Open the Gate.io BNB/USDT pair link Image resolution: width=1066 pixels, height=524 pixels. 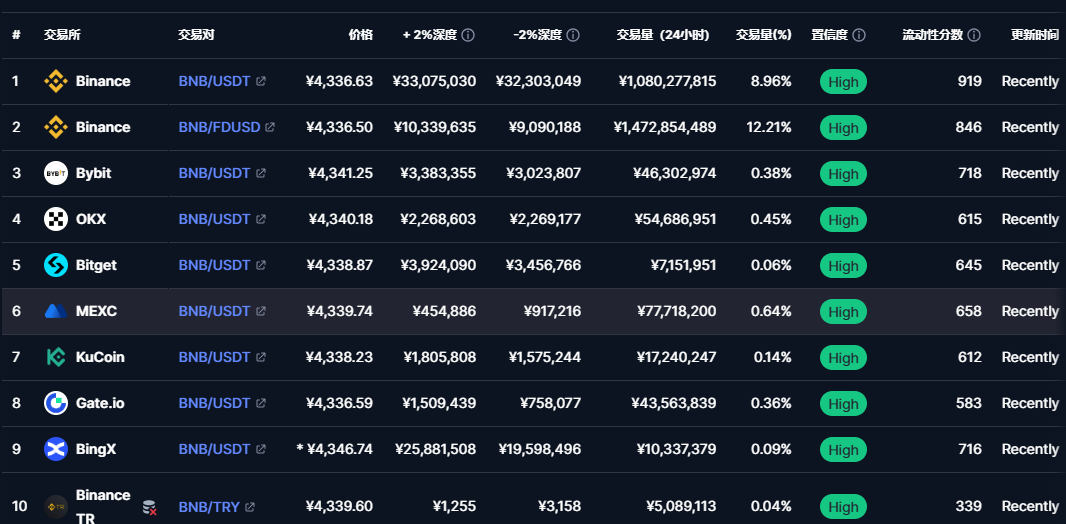click(x=214, y=403)
